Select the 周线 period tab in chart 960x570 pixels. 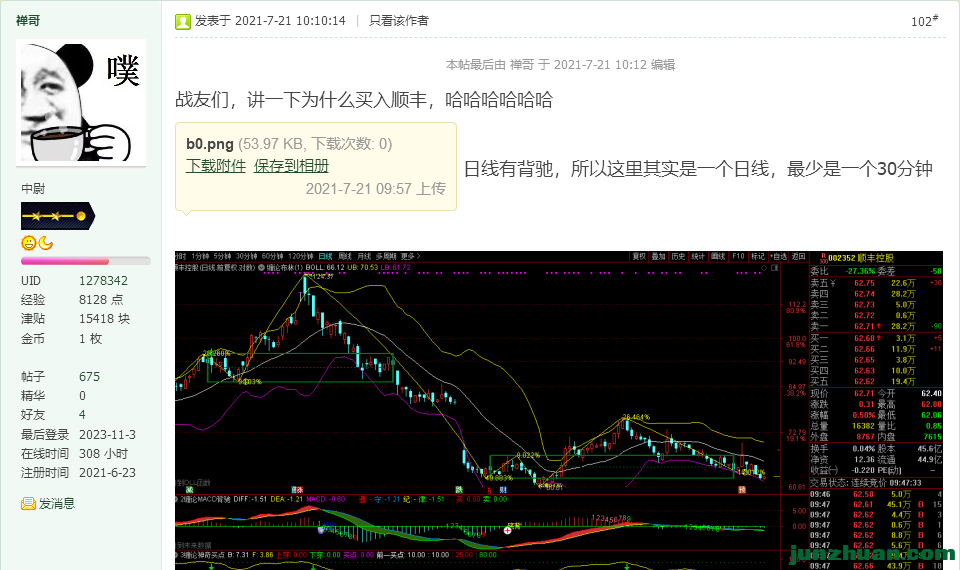pos(345,256)
